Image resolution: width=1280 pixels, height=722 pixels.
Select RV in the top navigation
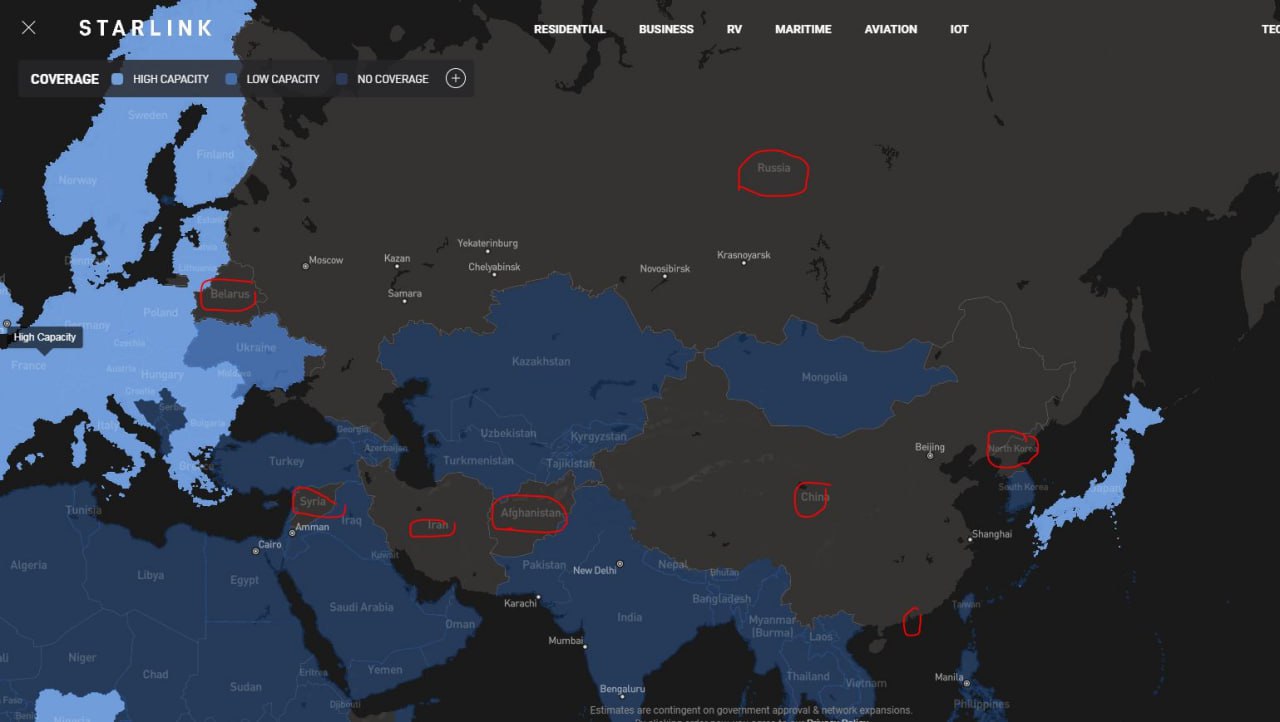pyautogui.click(x=734, y=29)
